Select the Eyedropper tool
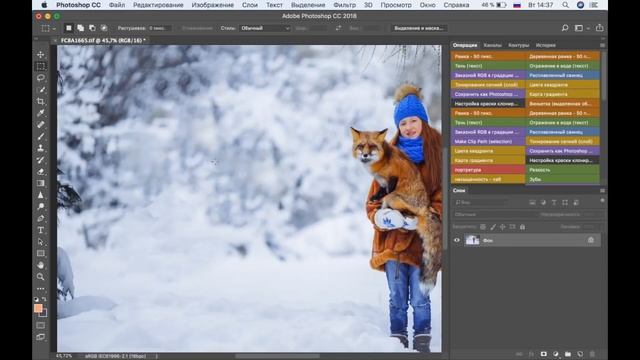Image resolution: width=640 pixels, height=360 pixels. 40,113
